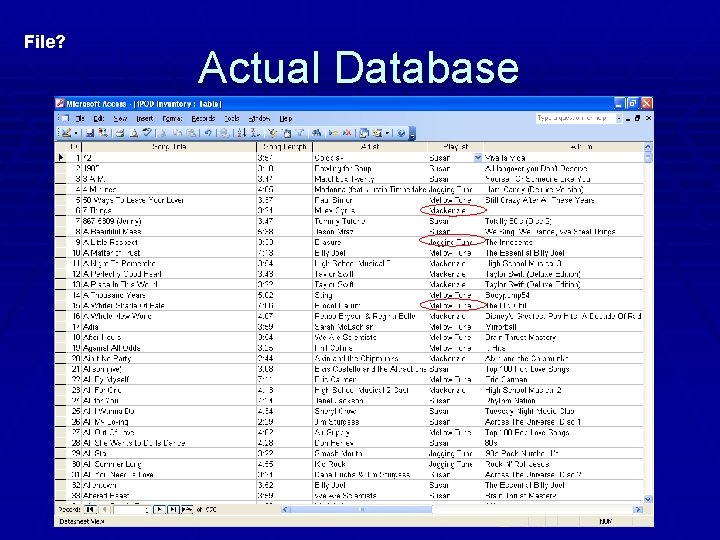Expand the New Object dropdown arrow
Screen dimensions: 720x540
click(388, 133)
